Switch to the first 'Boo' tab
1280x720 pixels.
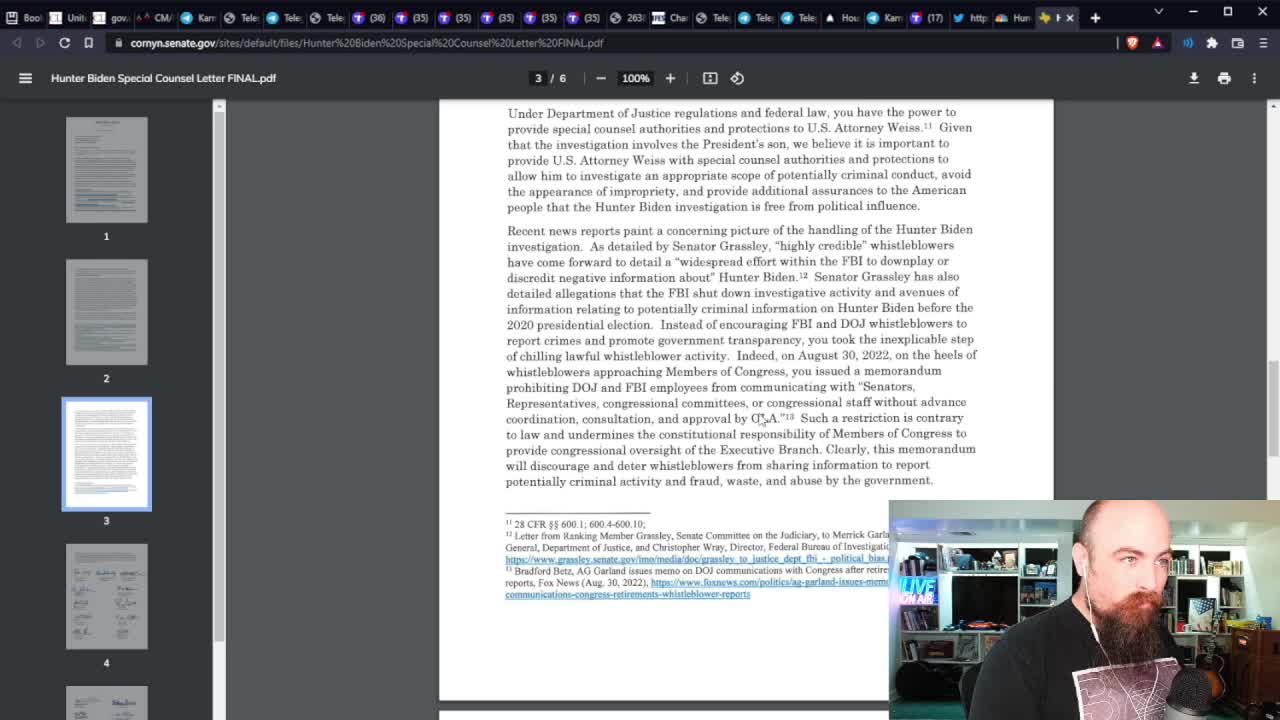[22, 18]
